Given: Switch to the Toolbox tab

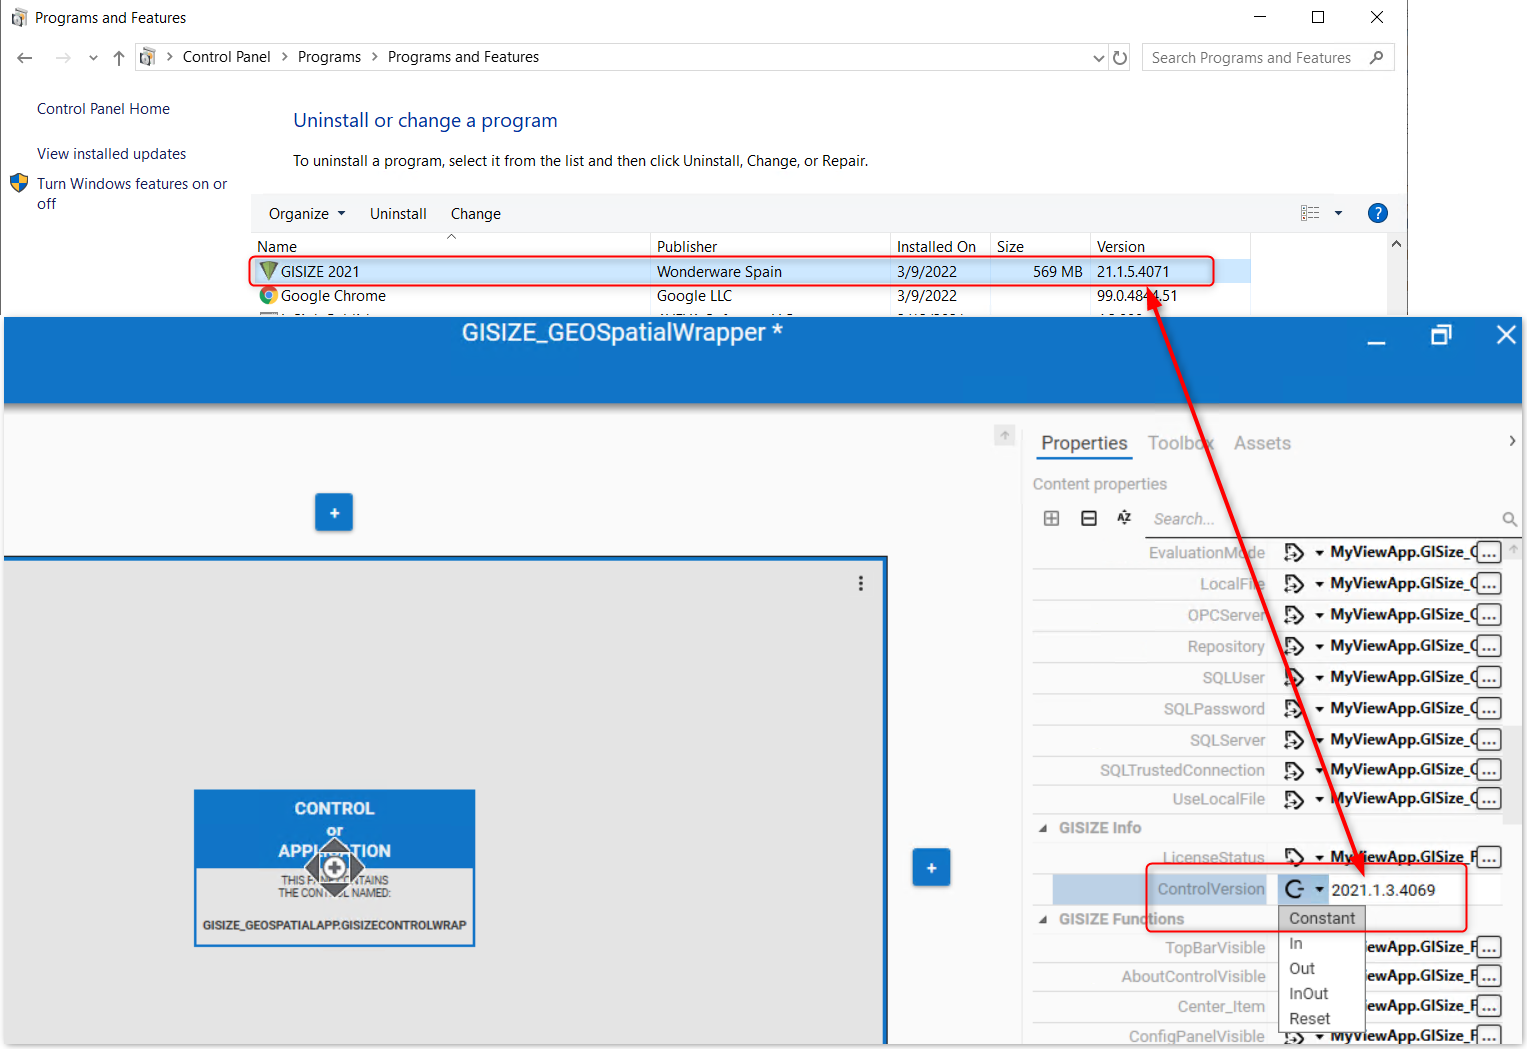Looking at the screenshot, I should 1181,443.
